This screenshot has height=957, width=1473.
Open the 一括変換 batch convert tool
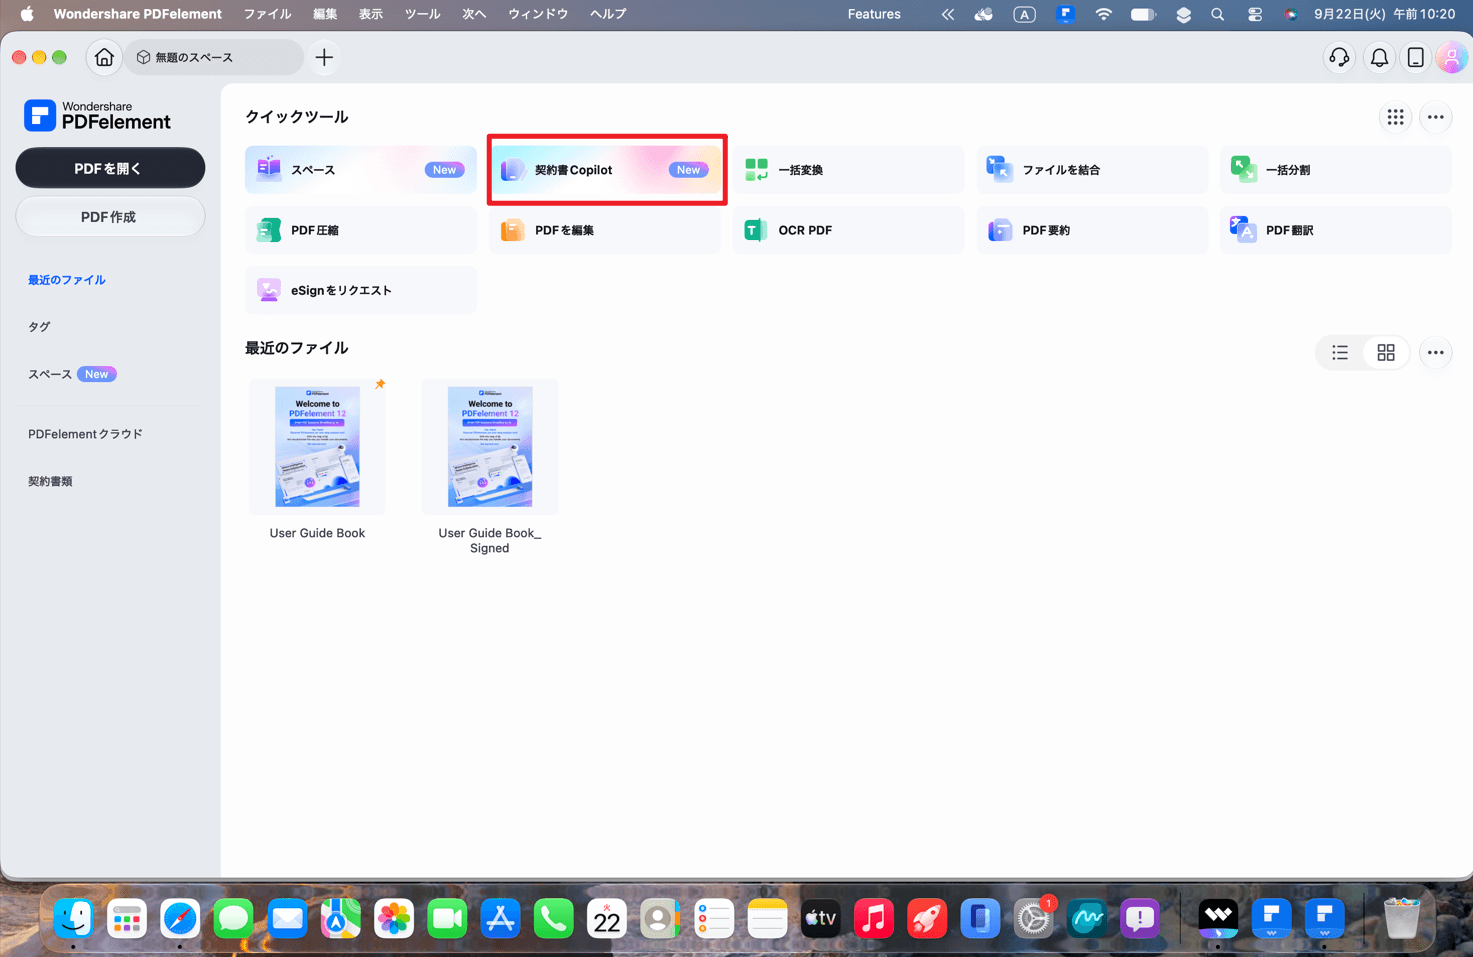pos(849,170)
